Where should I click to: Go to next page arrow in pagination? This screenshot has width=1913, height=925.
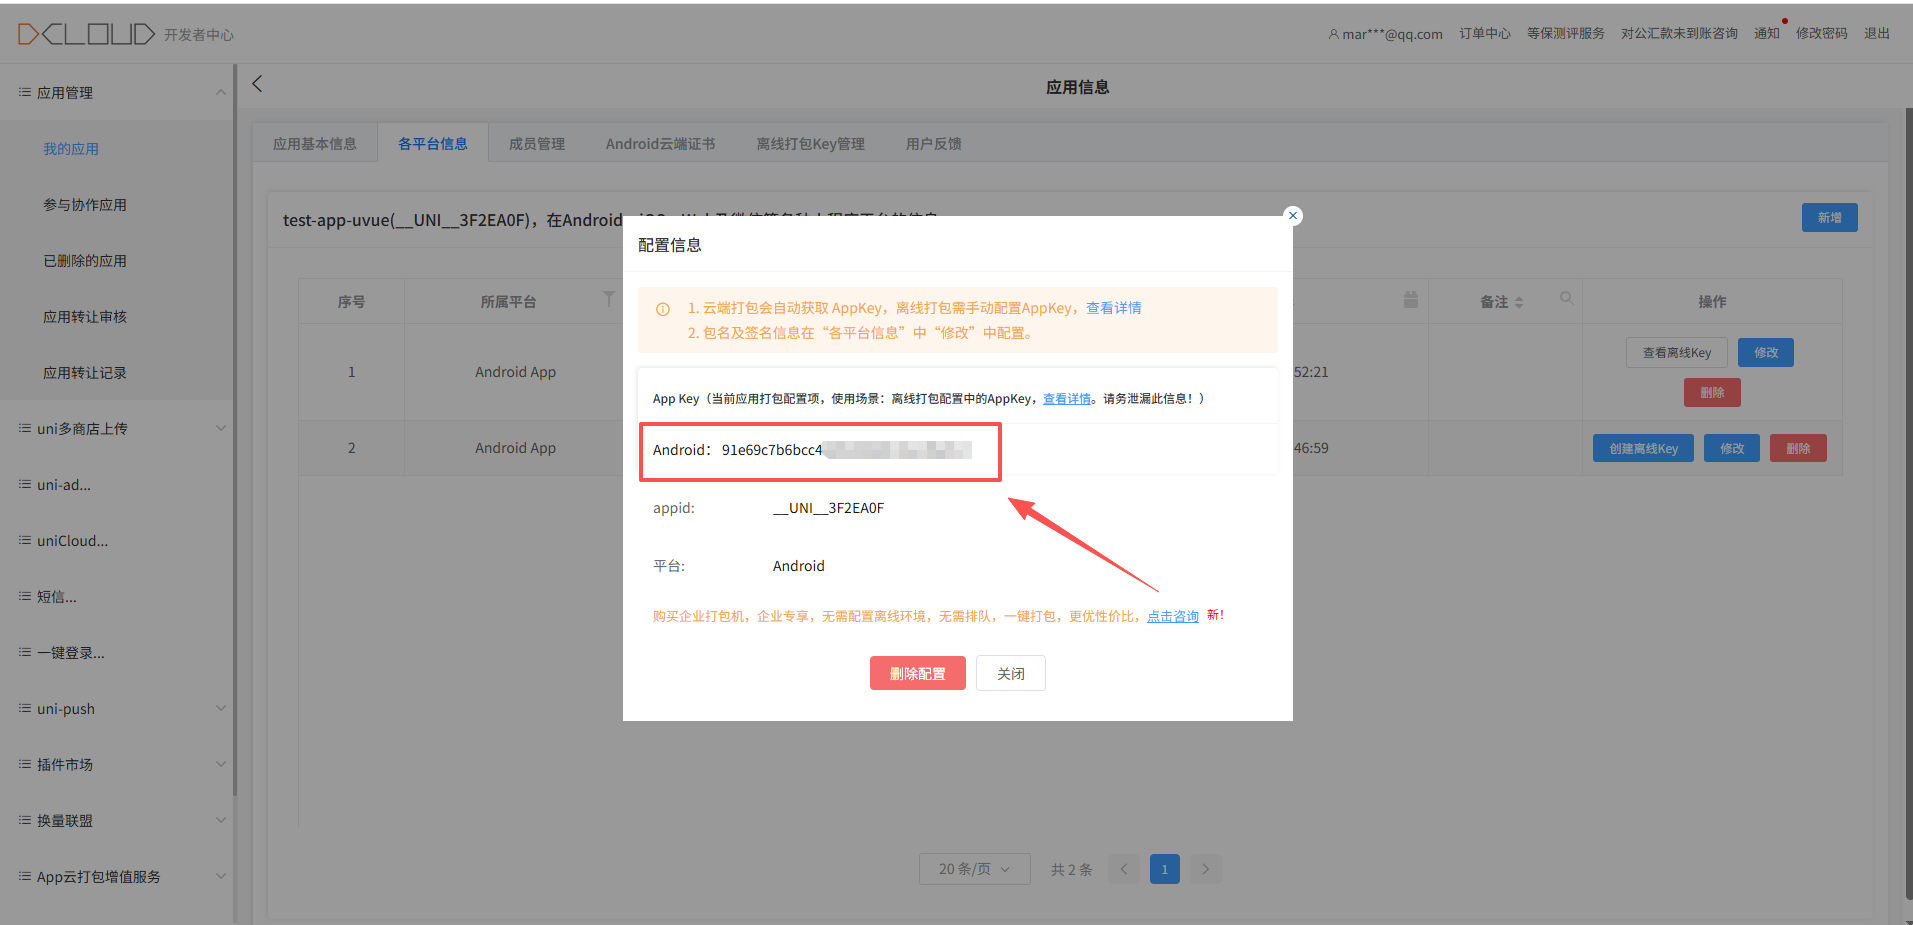click(x=1205, y=869)
